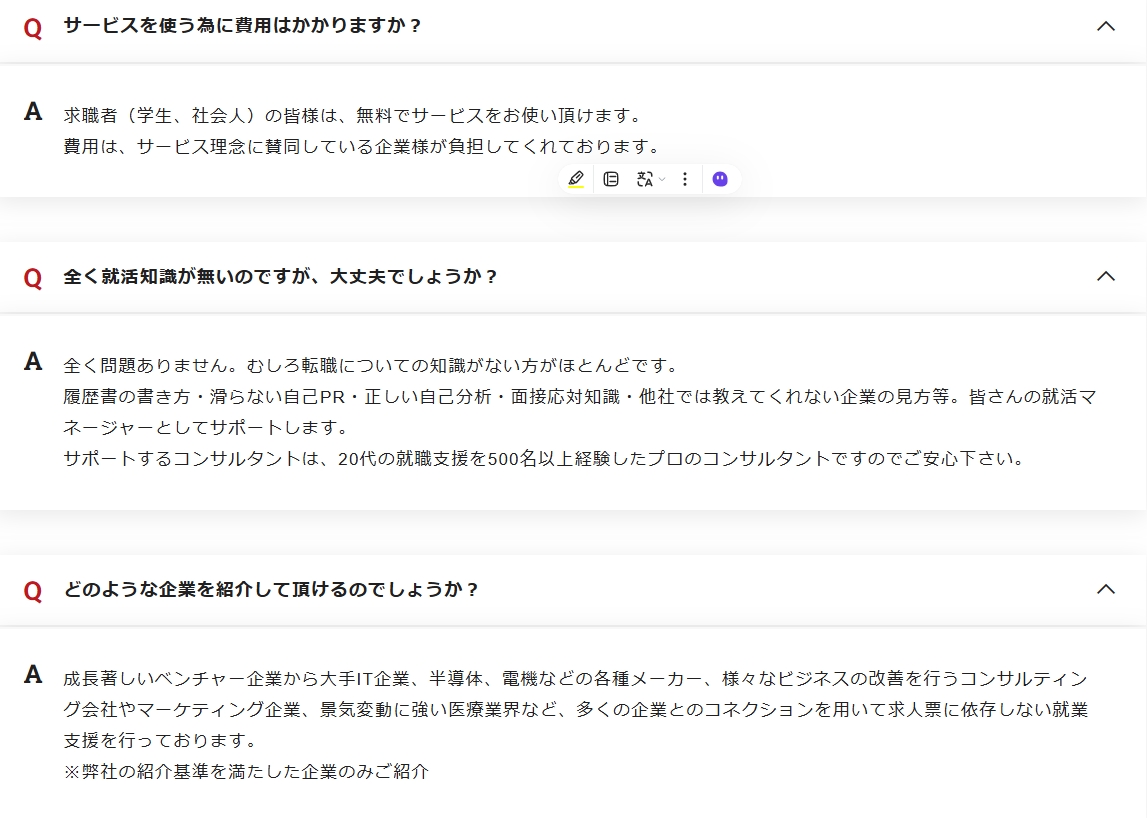Click the translate icon in the floating toolbar
This screenshot has height=818, width=1147.
point(643,178)
